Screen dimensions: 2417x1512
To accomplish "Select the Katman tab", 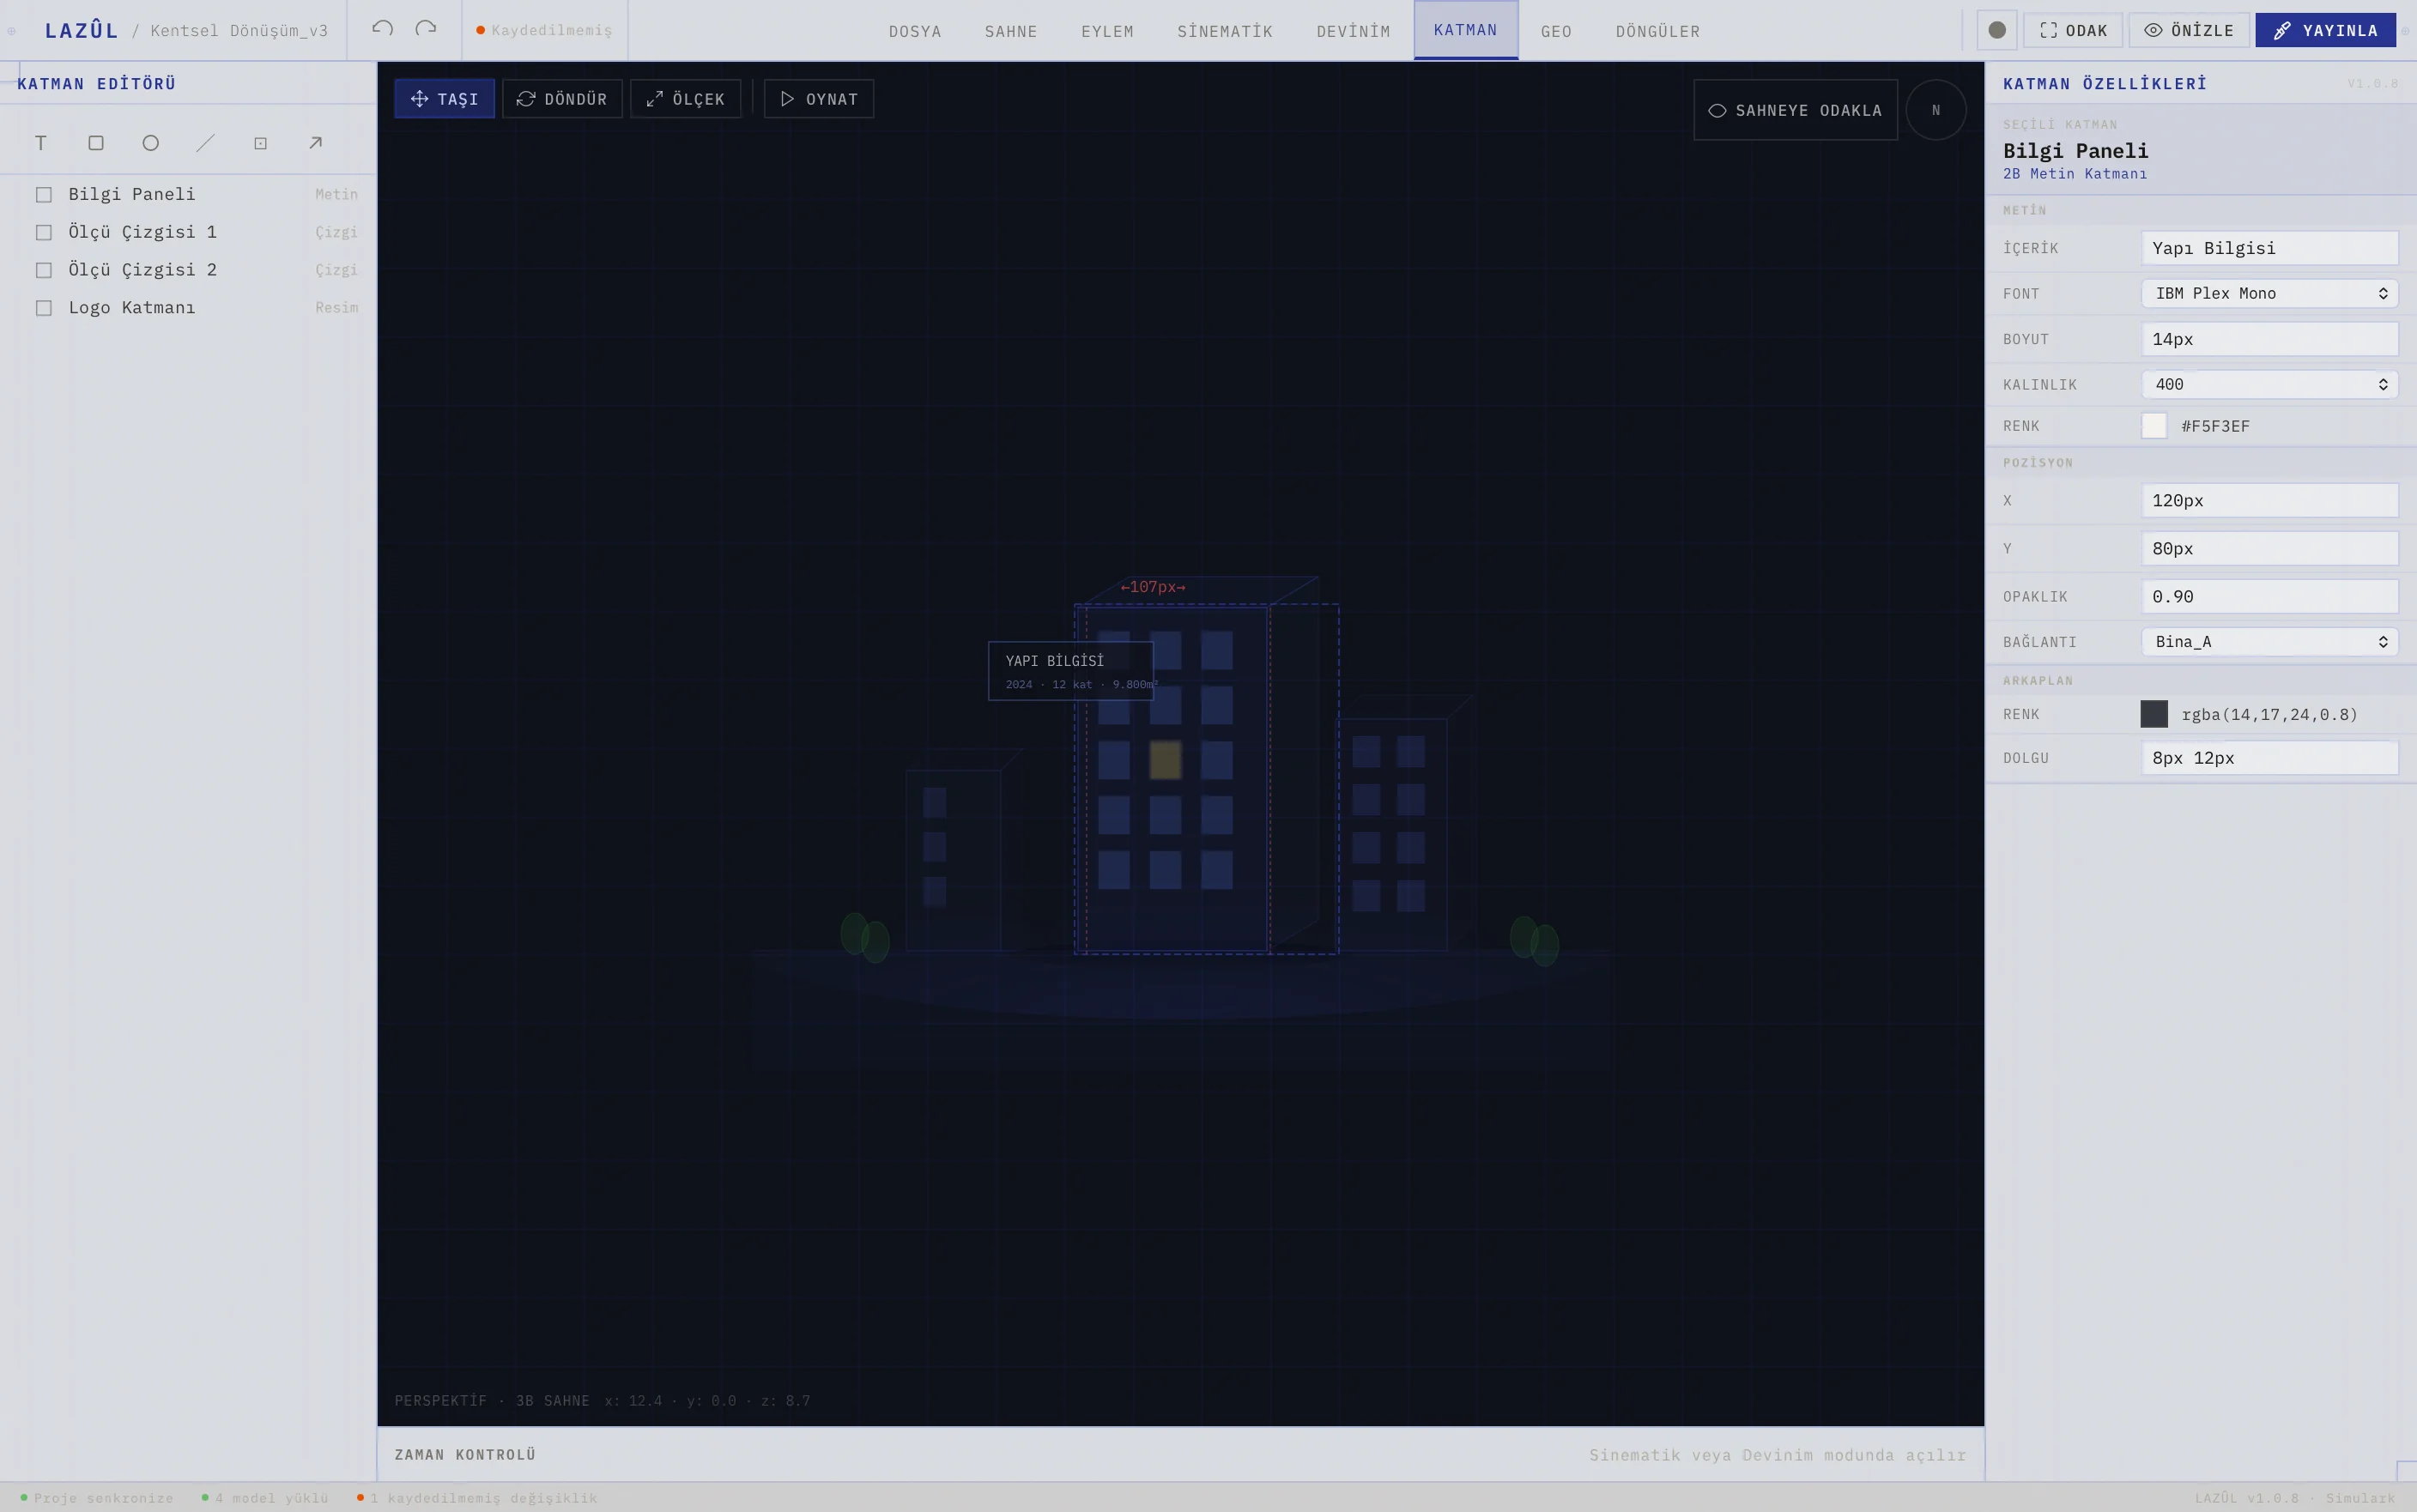I will (x=1466, y=30).
